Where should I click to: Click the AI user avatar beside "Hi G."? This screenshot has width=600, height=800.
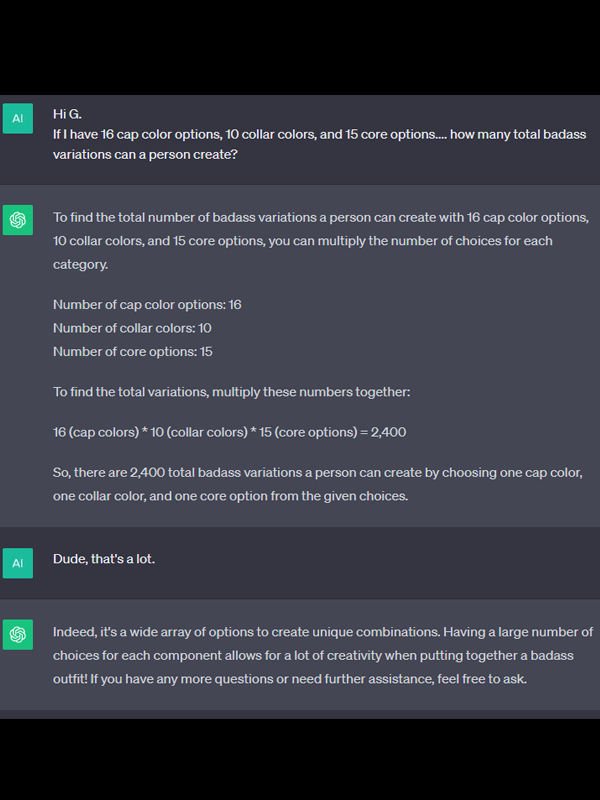(x=18, y=118)
